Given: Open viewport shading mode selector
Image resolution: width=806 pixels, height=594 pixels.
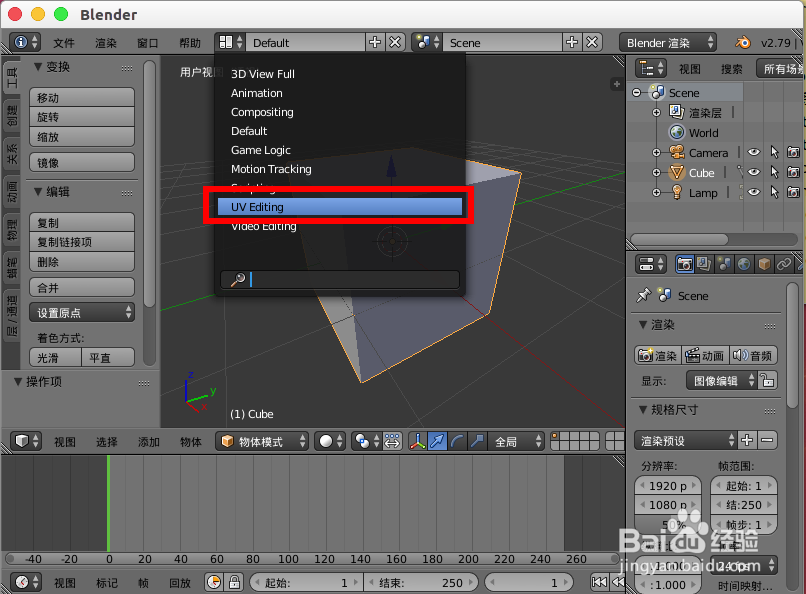Looking at the screenshot, I should pyautogui.click(x=331, y=441).
